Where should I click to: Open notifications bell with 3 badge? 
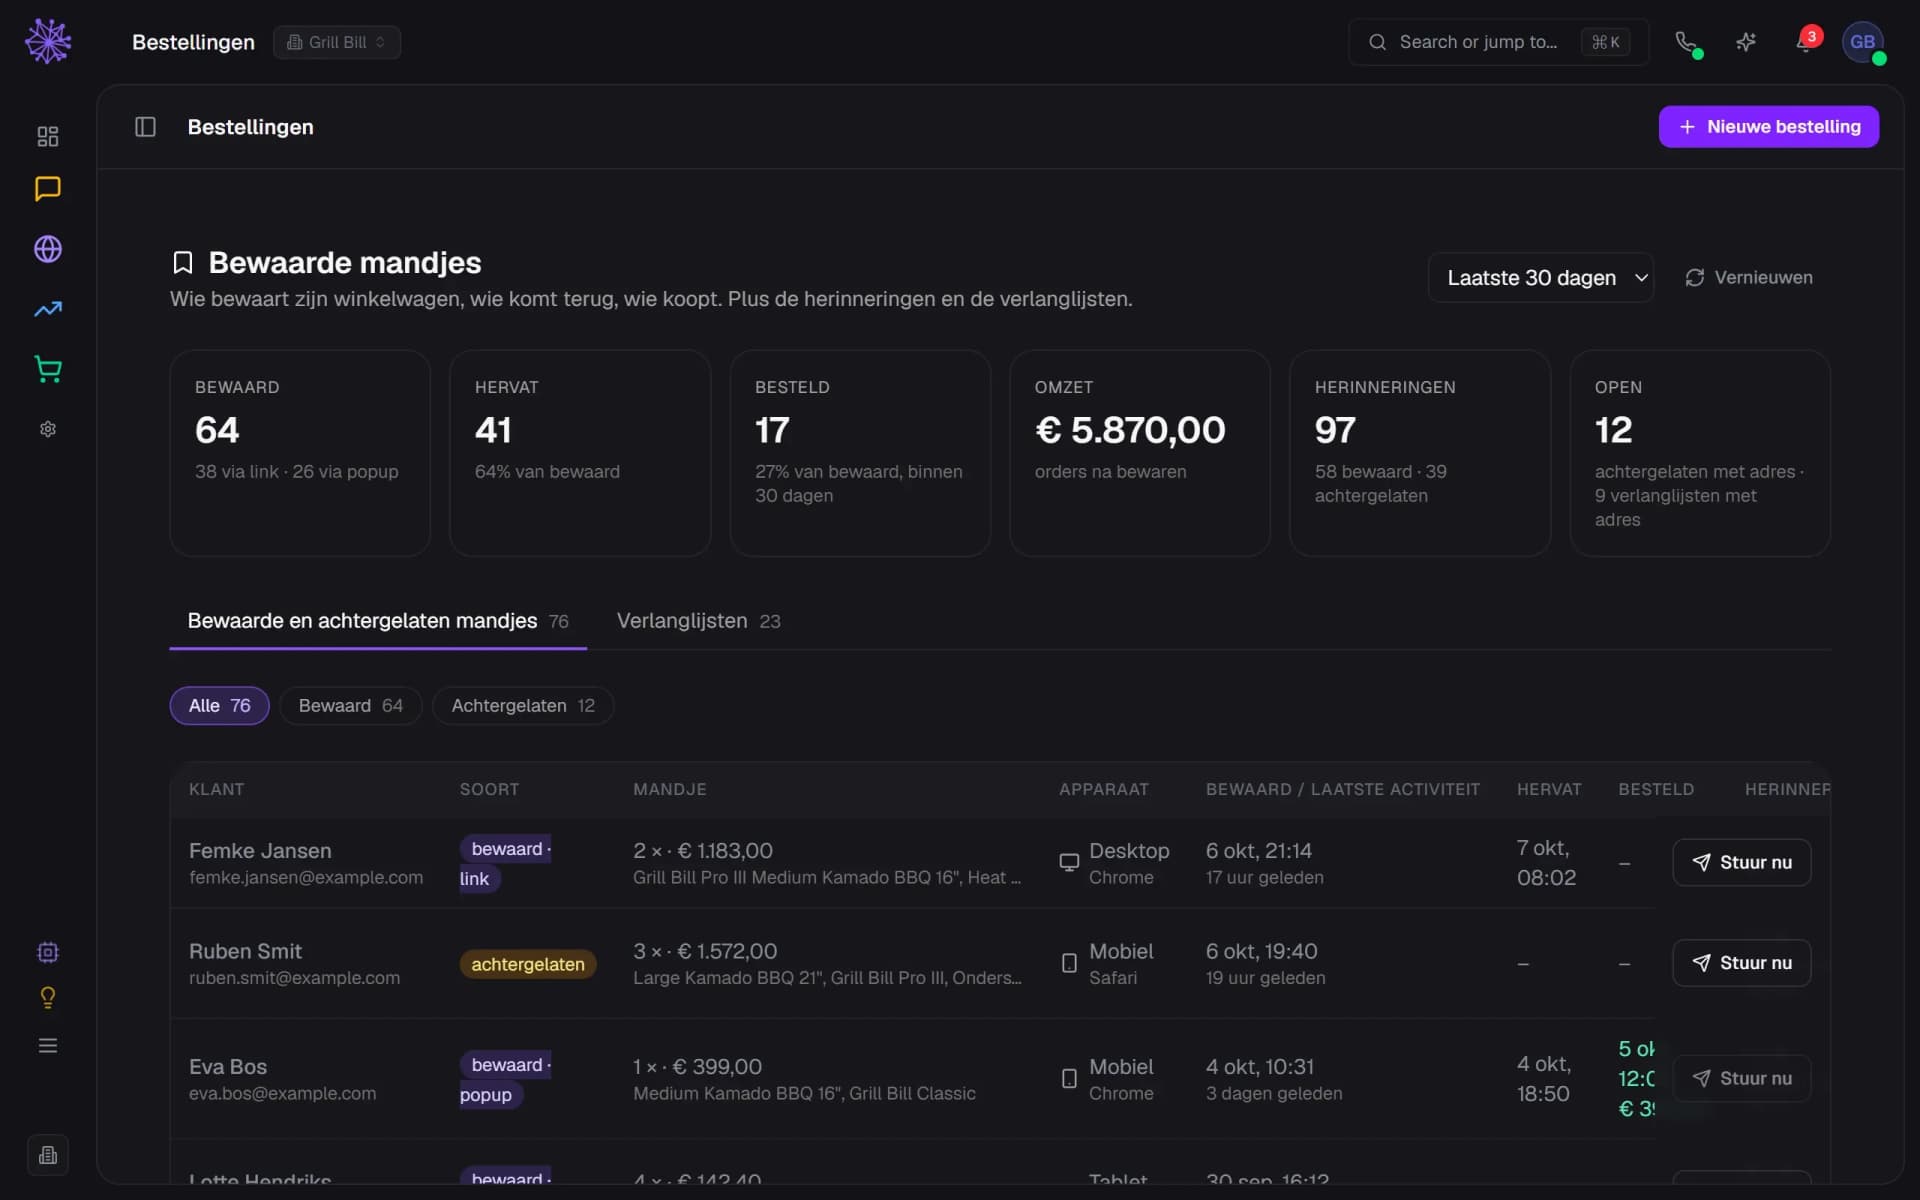(x=1806, y=42)
